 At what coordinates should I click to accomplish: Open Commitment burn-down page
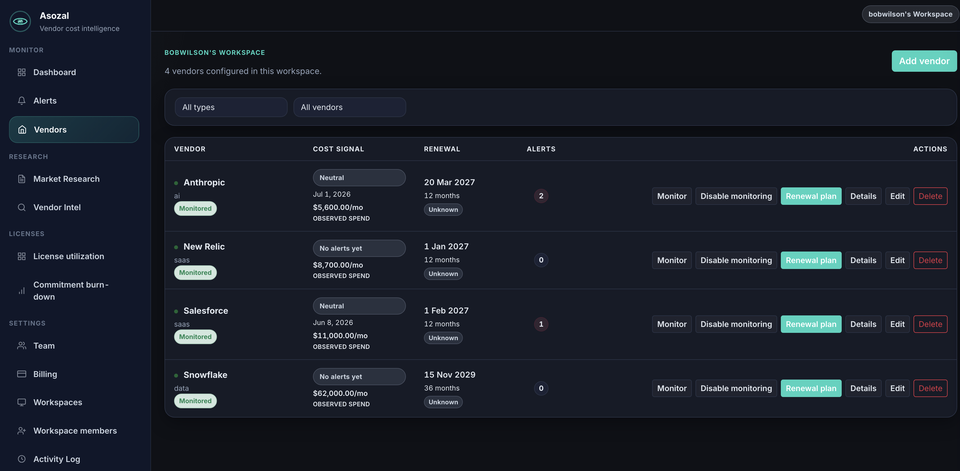click(x=74, y=291)
